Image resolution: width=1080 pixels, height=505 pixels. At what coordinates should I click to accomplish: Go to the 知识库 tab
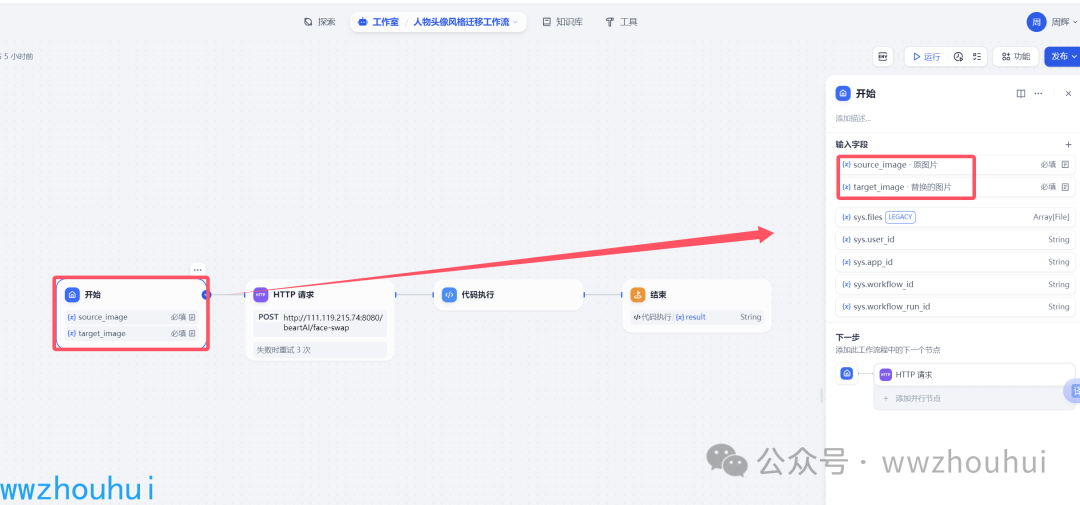(x=562, y=22)
